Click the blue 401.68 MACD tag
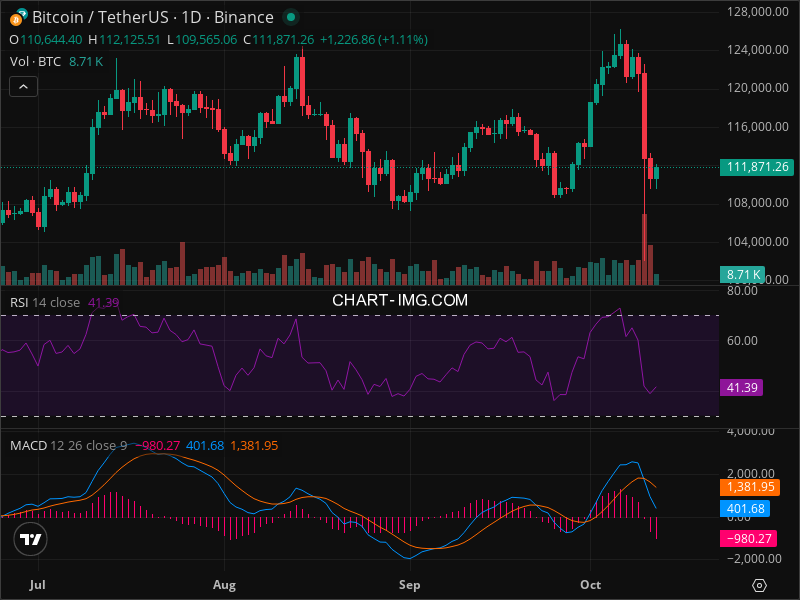This screenshot has width=800, height=600. (x=744, y=509)
